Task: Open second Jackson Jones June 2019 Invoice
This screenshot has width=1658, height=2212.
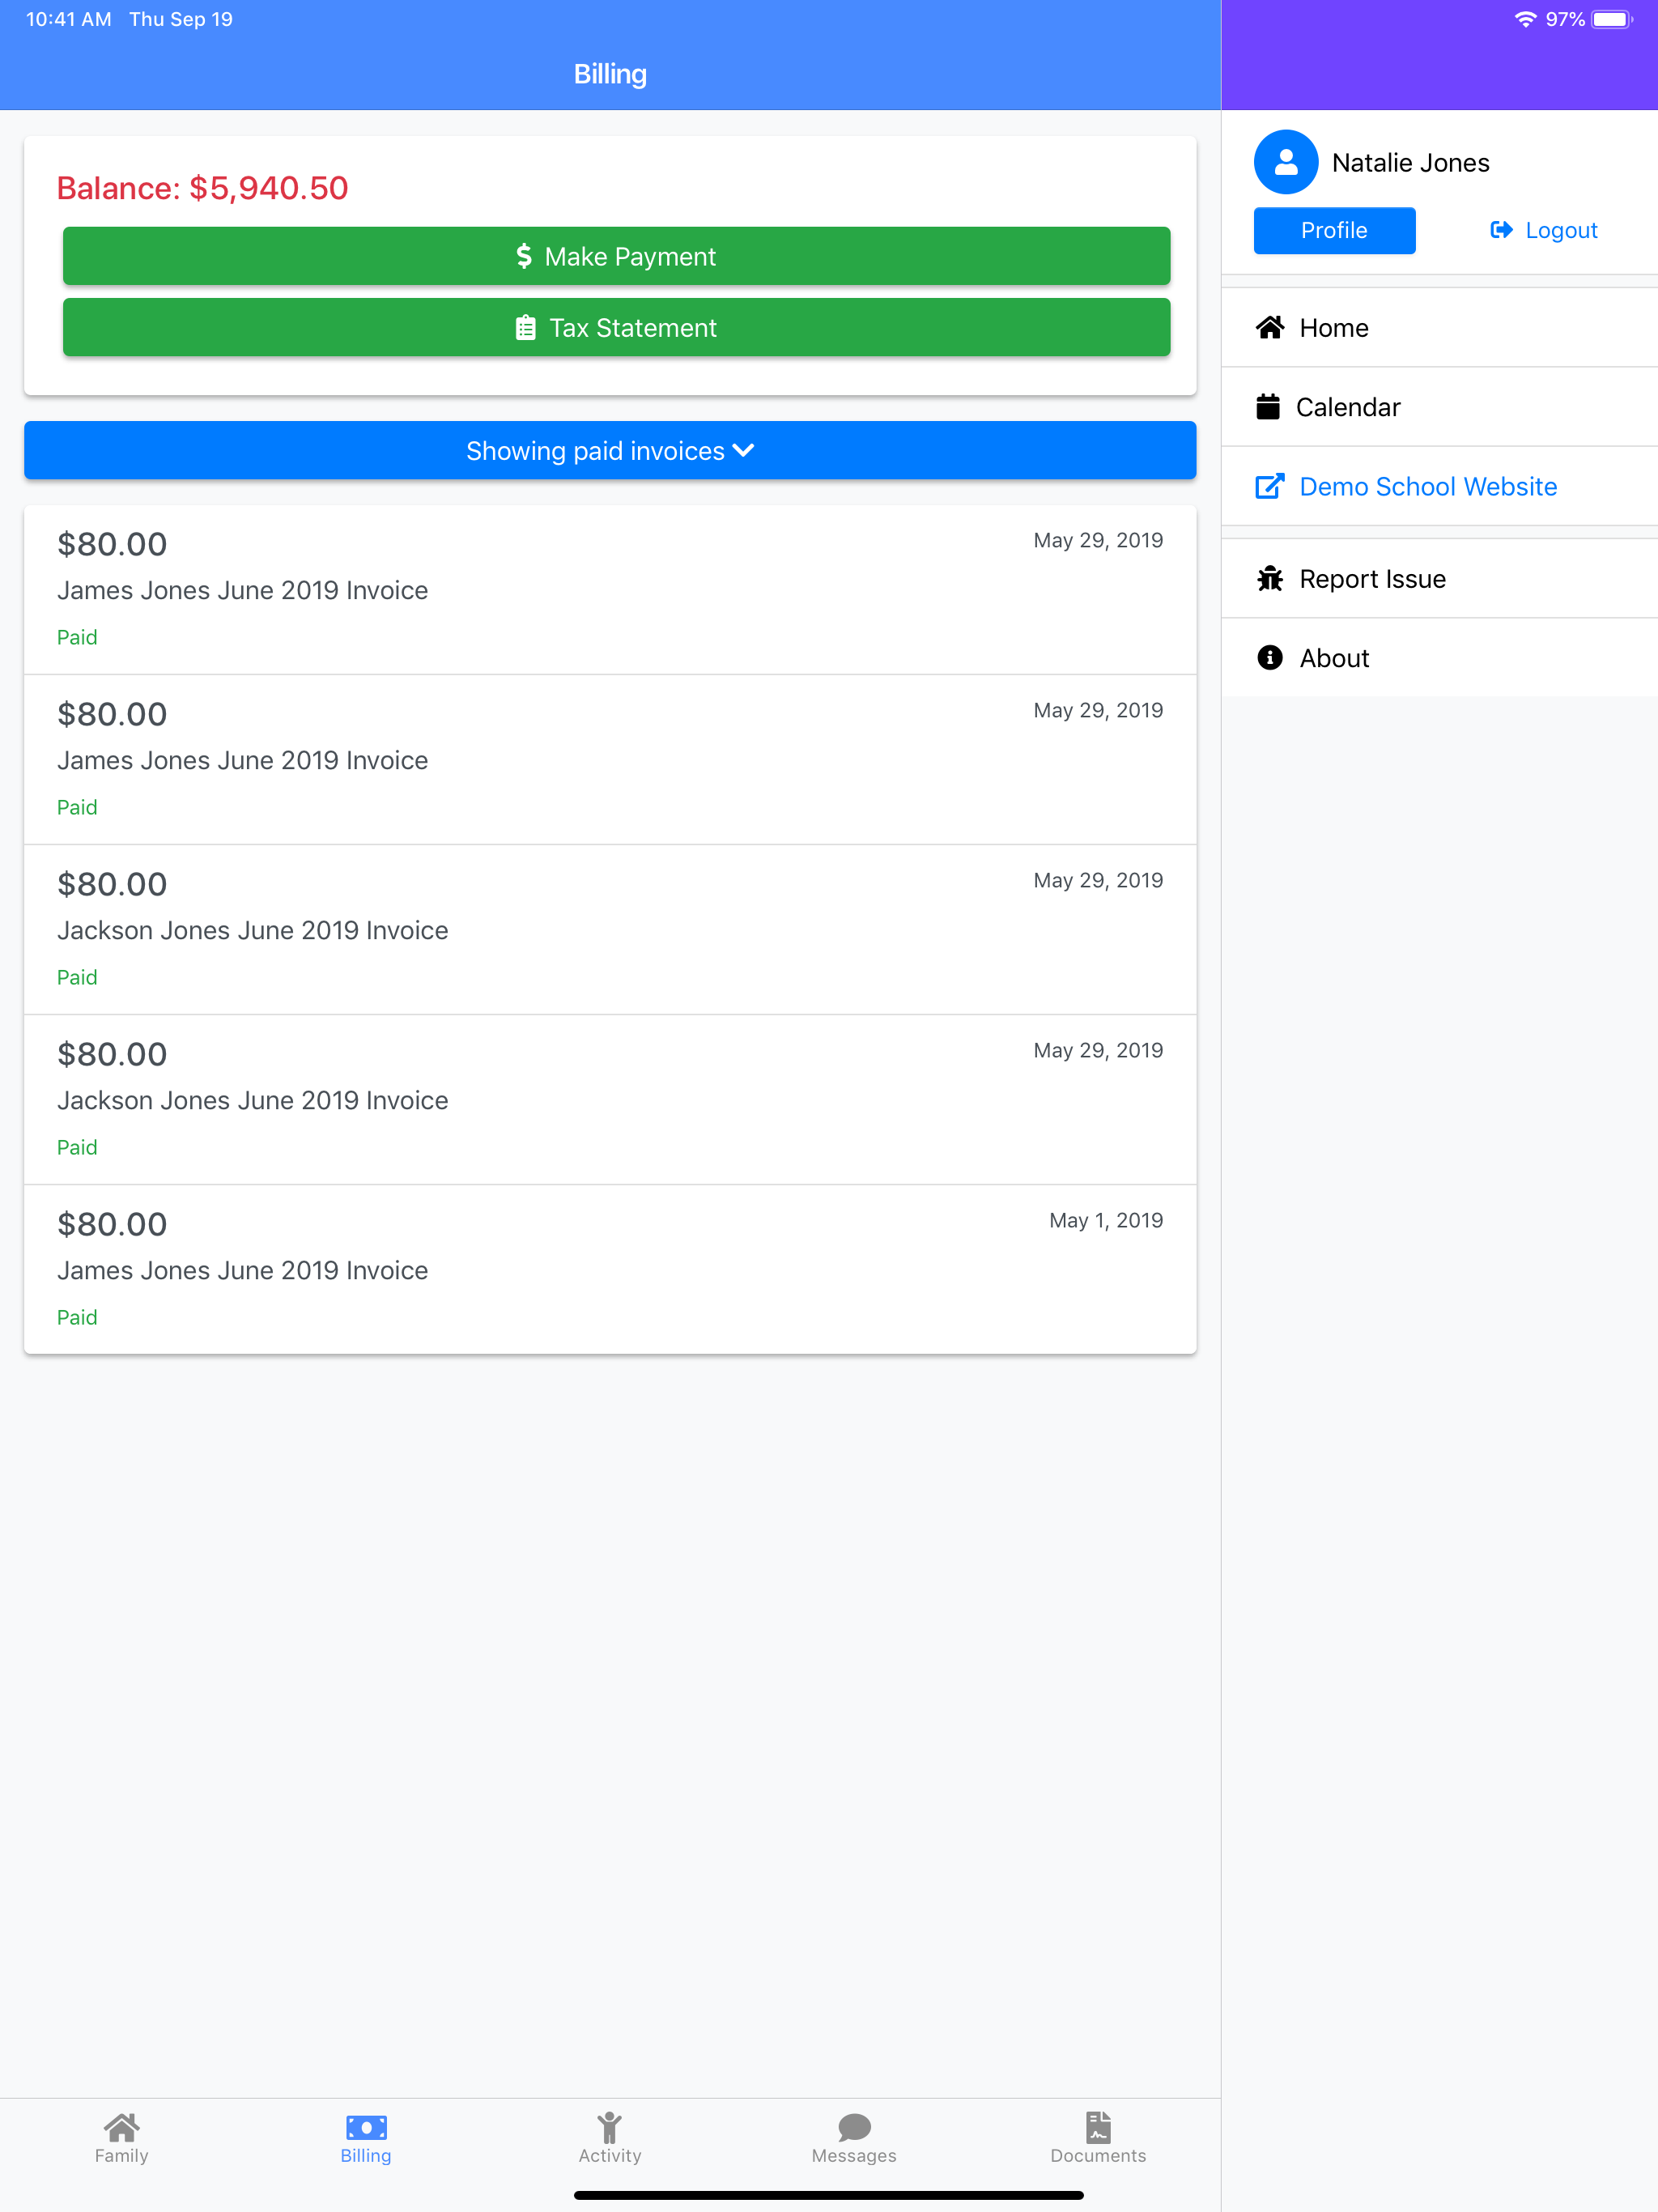Action: pos(610,1099)
